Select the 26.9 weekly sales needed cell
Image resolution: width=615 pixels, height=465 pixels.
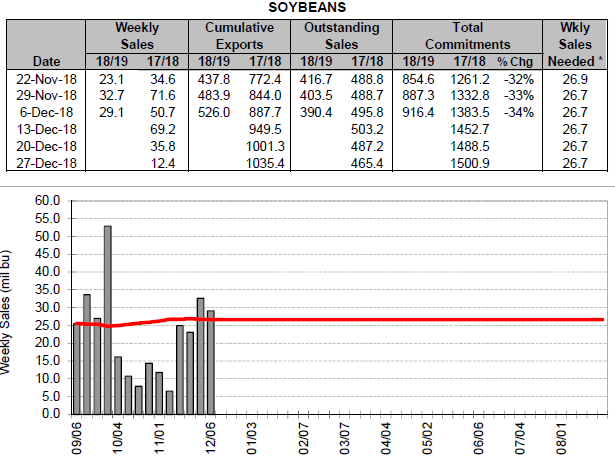(575, 77)
